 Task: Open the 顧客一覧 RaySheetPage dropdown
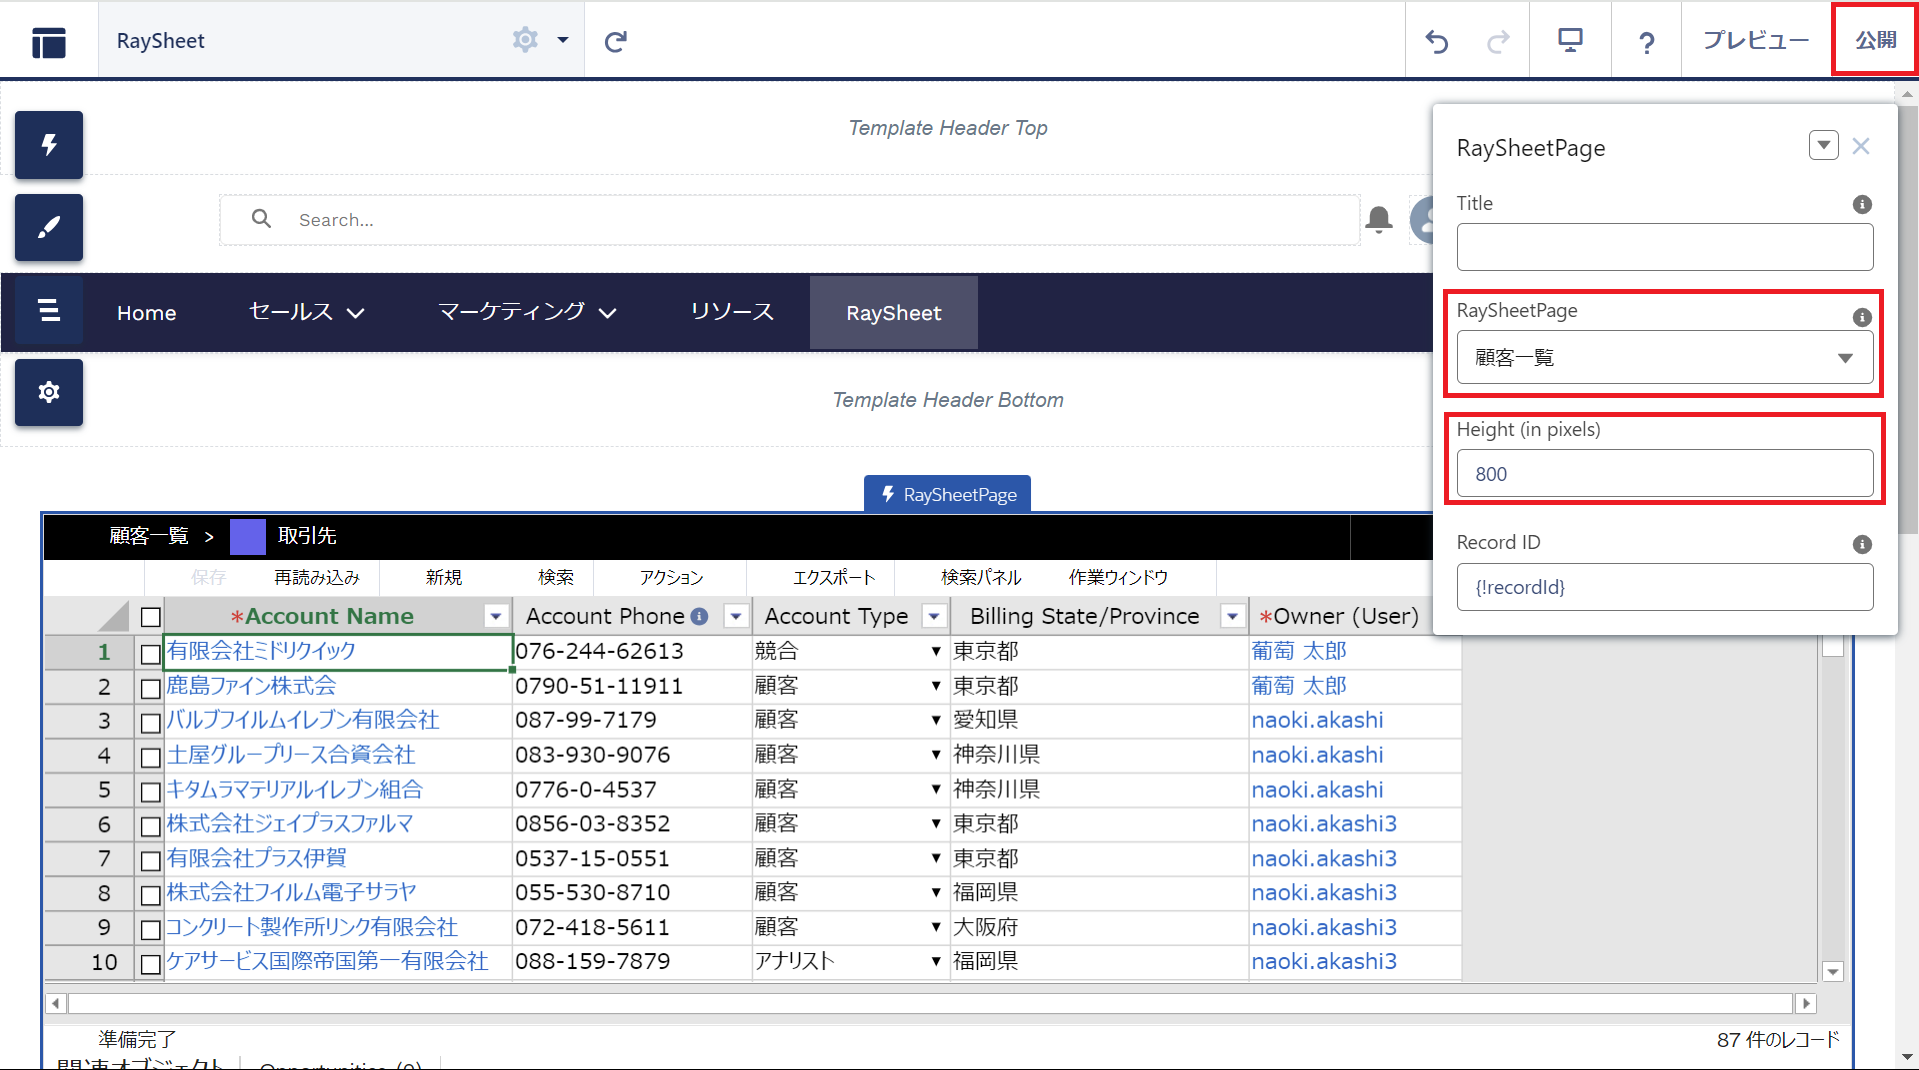[x=1664, y=358]
